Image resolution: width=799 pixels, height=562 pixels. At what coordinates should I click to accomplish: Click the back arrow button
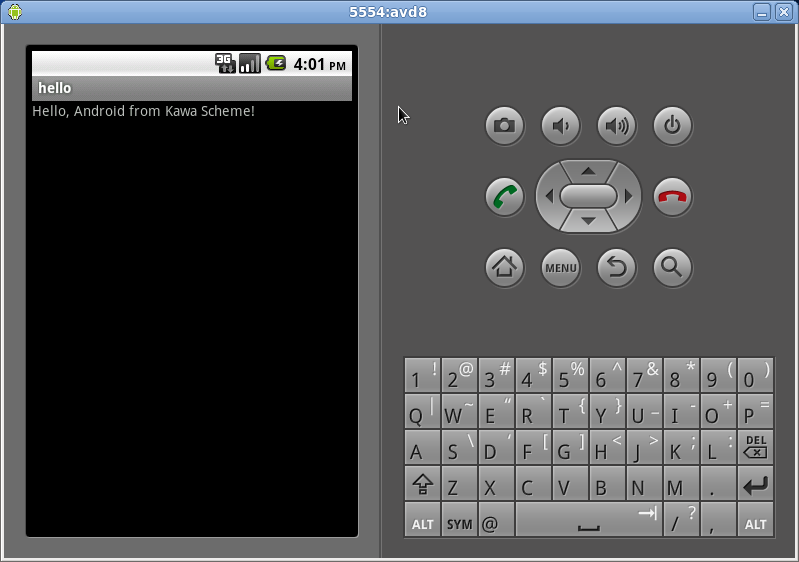(x=617, y=267)
